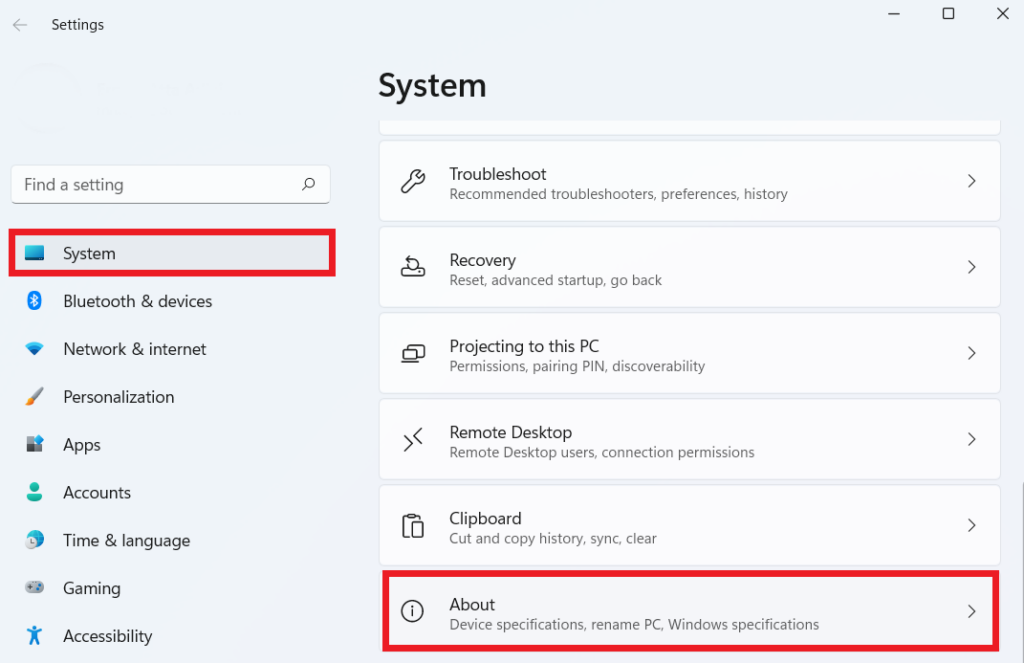The height and width of the screenshot is (663, 1024).
Task: Open the Projecting to this PC page
Action: [690, 353]
